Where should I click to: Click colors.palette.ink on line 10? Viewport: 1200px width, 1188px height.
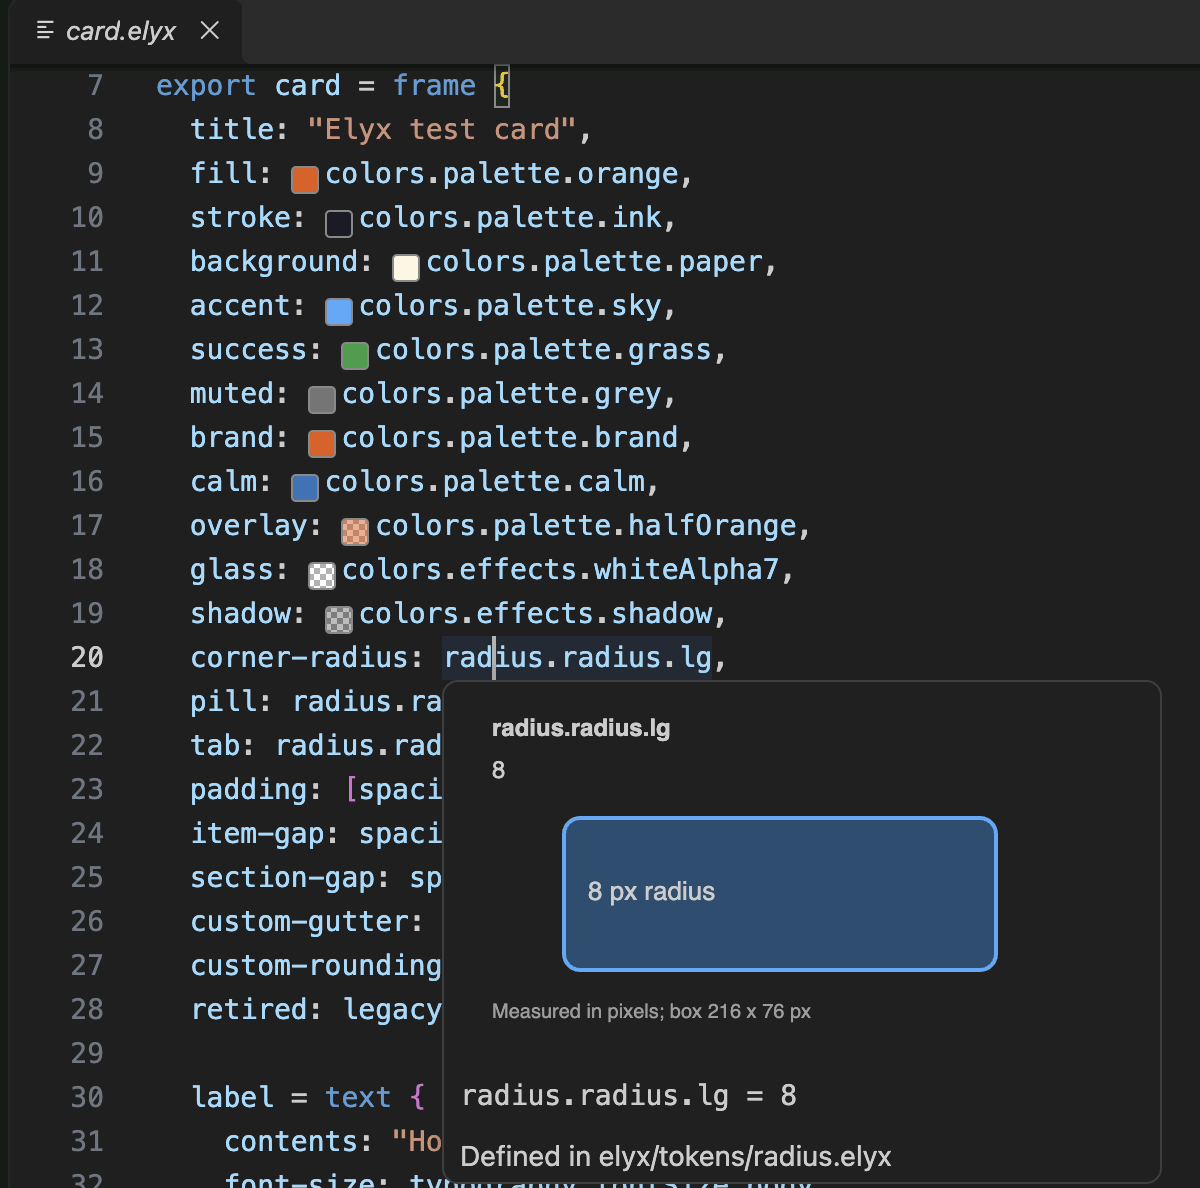point(511,217)
